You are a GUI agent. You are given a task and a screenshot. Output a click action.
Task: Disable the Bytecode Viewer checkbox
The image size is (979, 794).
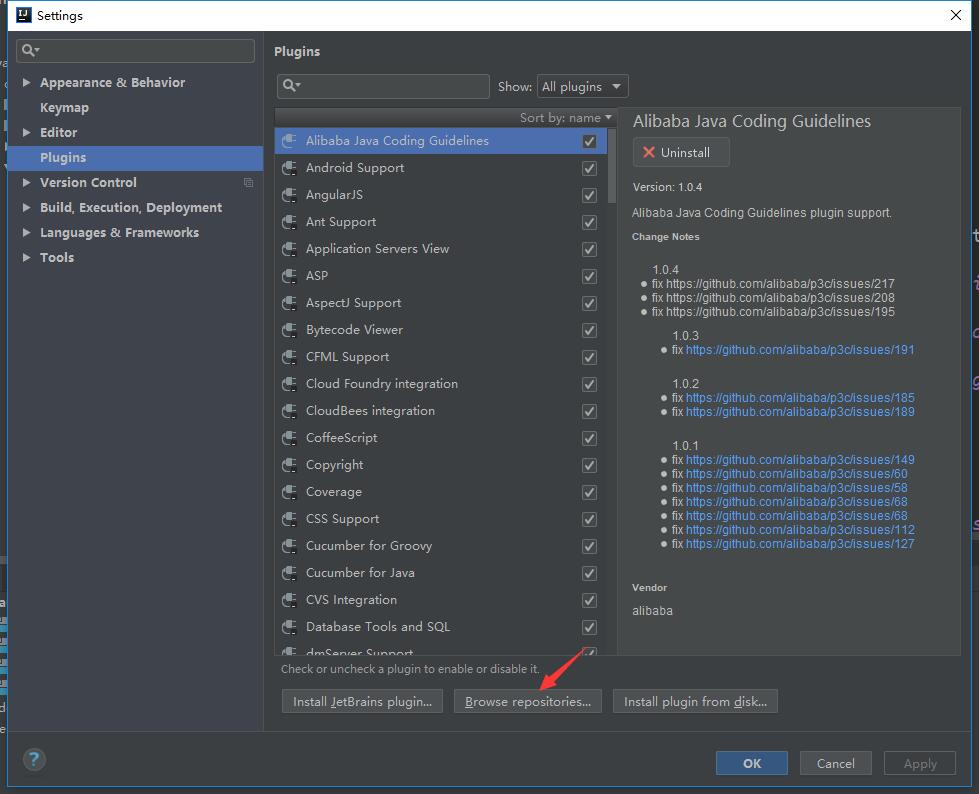coord(589,330)
